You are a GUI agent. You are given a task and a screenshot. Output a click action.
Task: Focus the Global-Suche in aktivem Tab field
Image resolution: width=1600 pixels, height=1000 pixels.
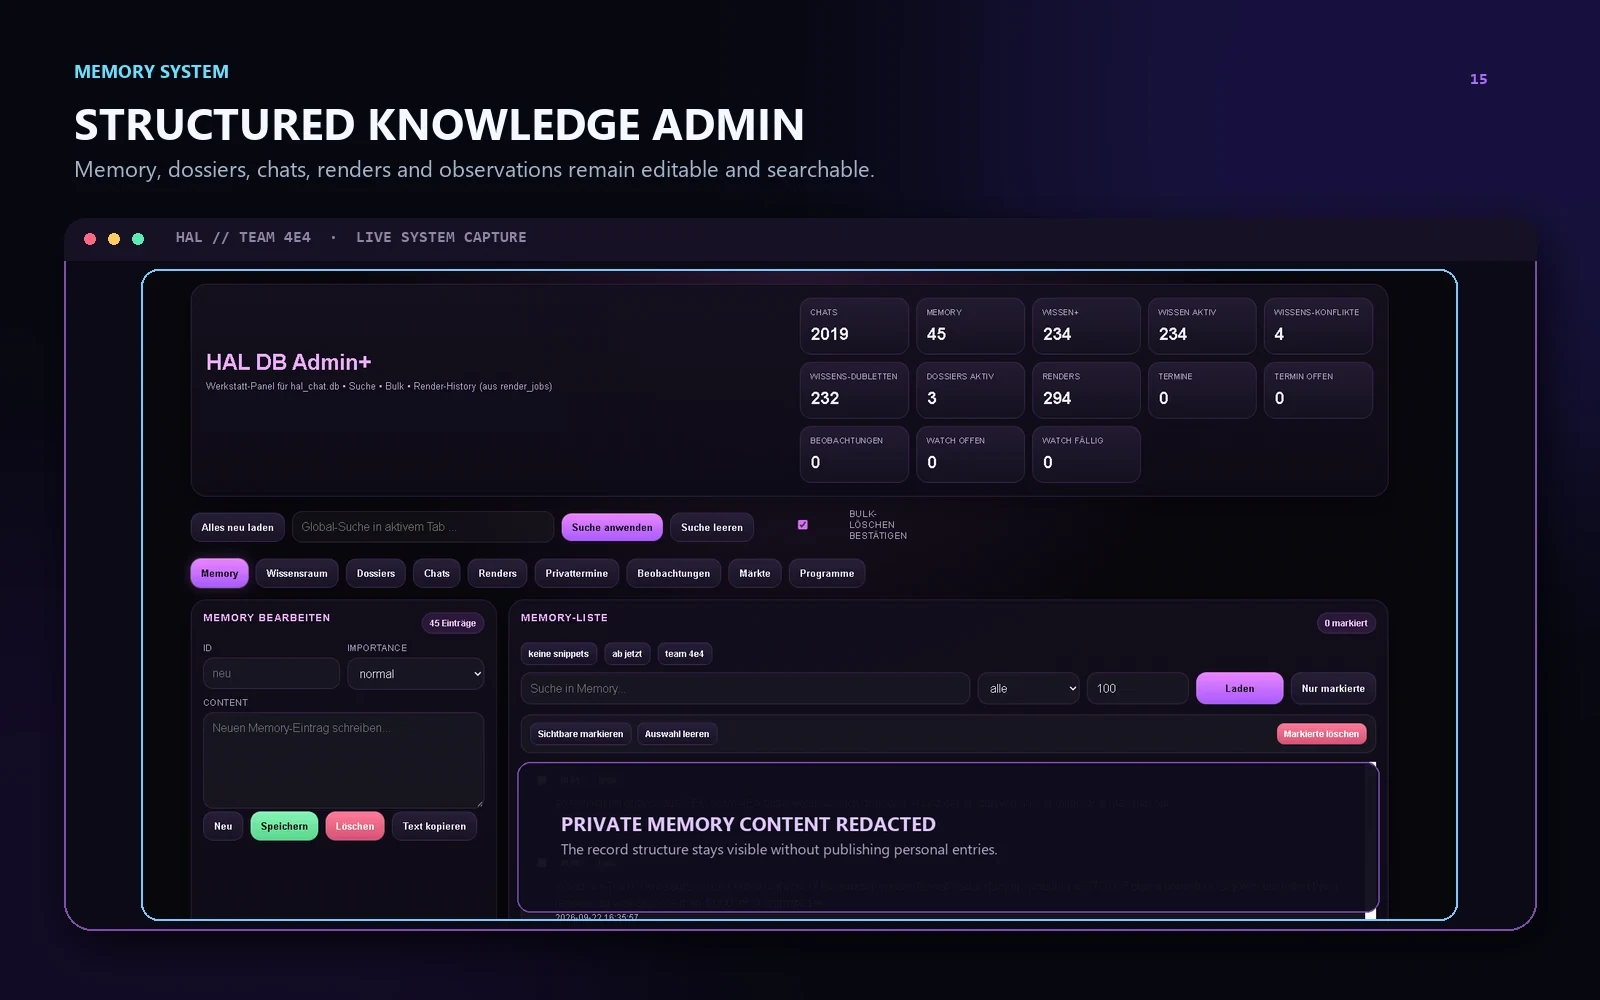pos(423,527)
